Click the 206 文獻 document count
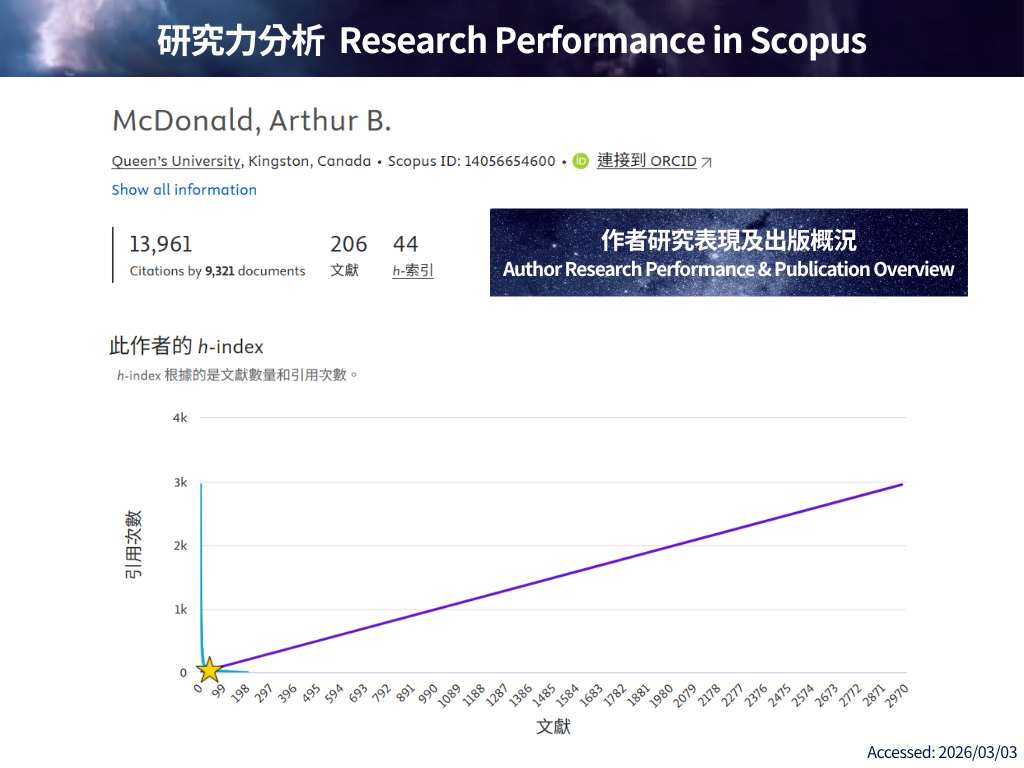This screenshot has width=1024, height=768. 348,244
